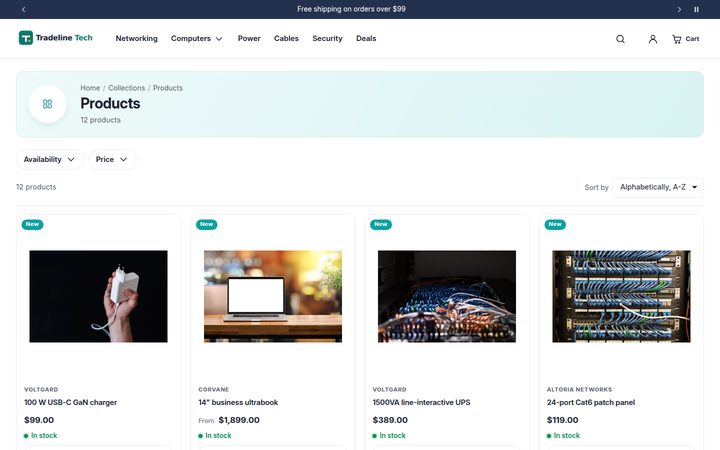The image size is (720, 450).
Task: Click ALTORIA NETWORKS vendor label
Action: [x=579, y=389]
